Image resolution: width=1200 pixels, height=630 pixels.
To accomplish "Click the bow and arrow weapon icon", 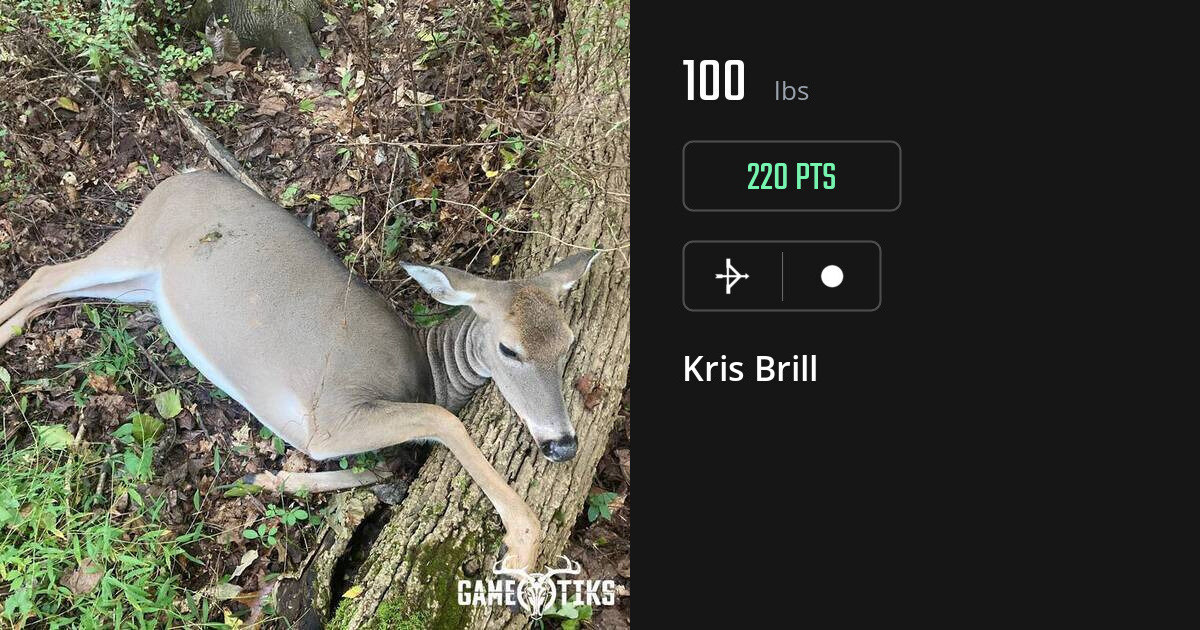I will pos(732,276).
